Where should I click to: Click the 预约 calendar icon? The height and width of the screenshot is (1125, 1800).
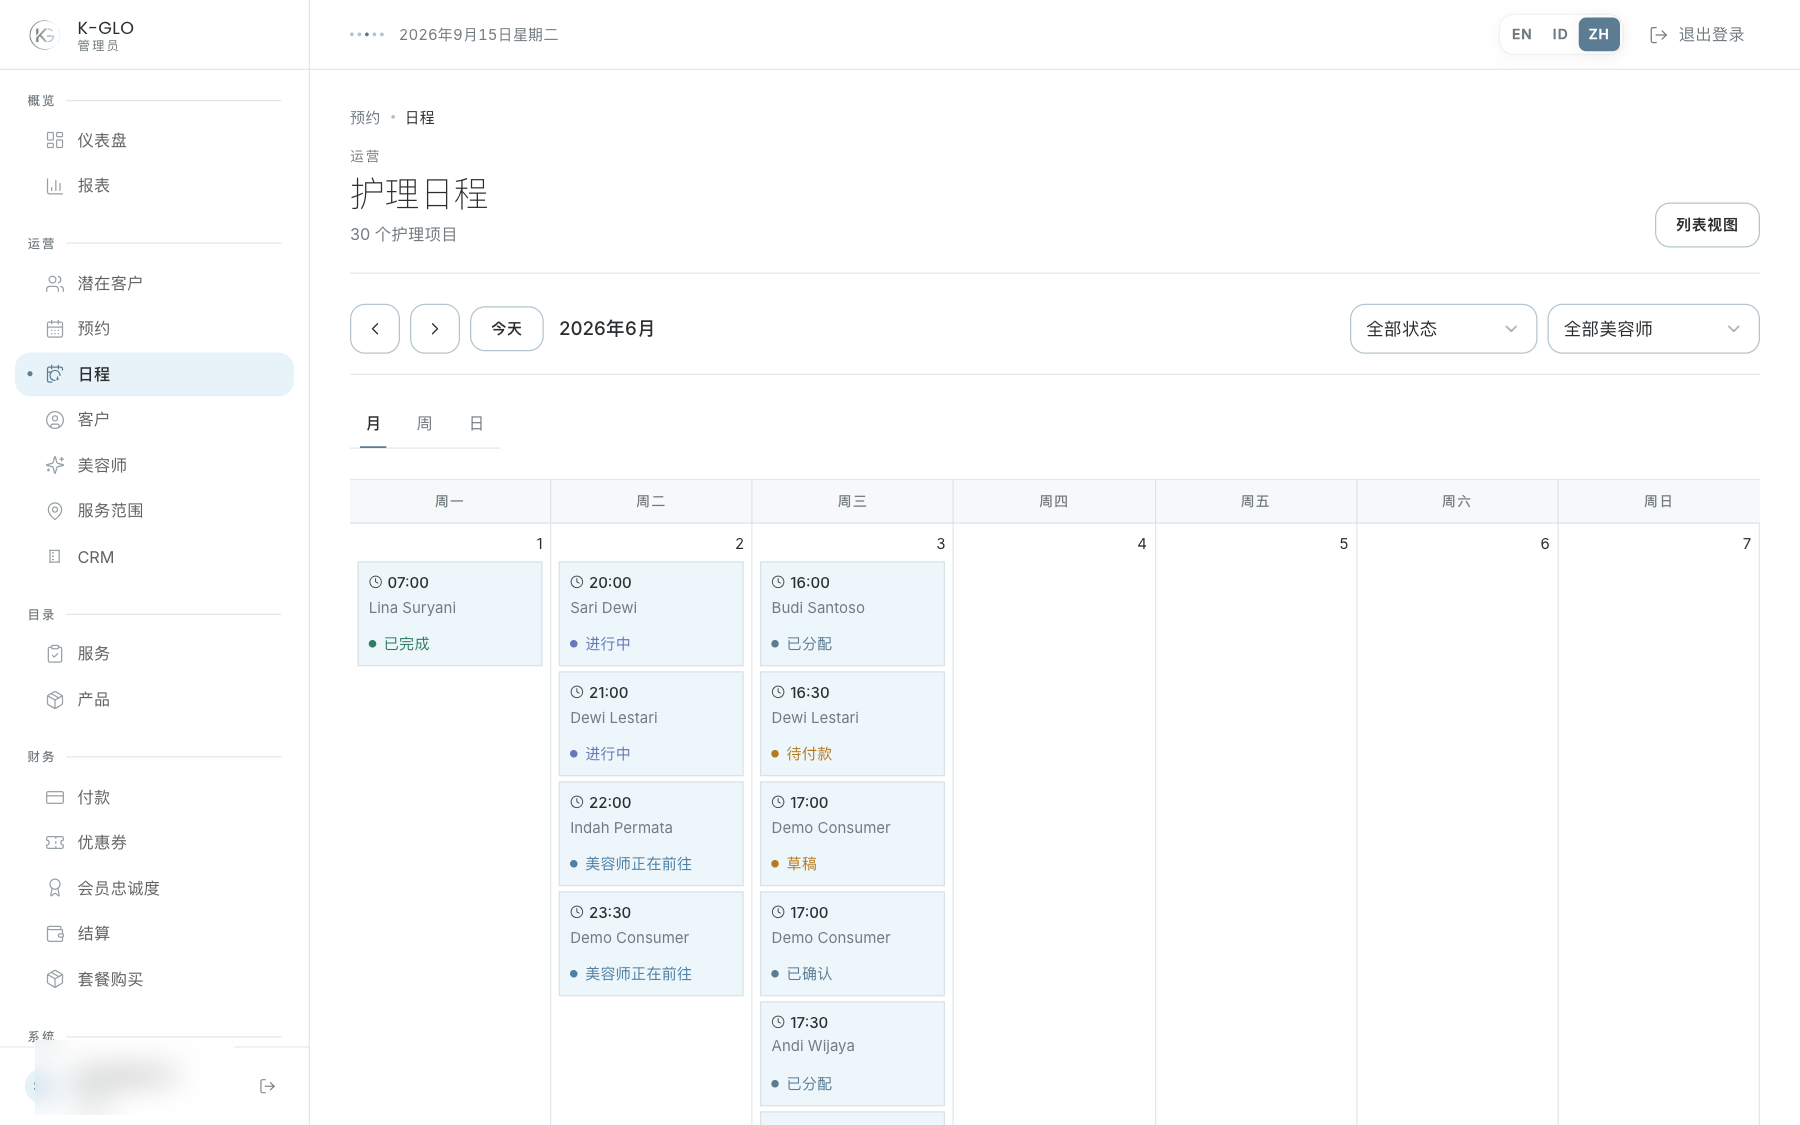[55, 329]
